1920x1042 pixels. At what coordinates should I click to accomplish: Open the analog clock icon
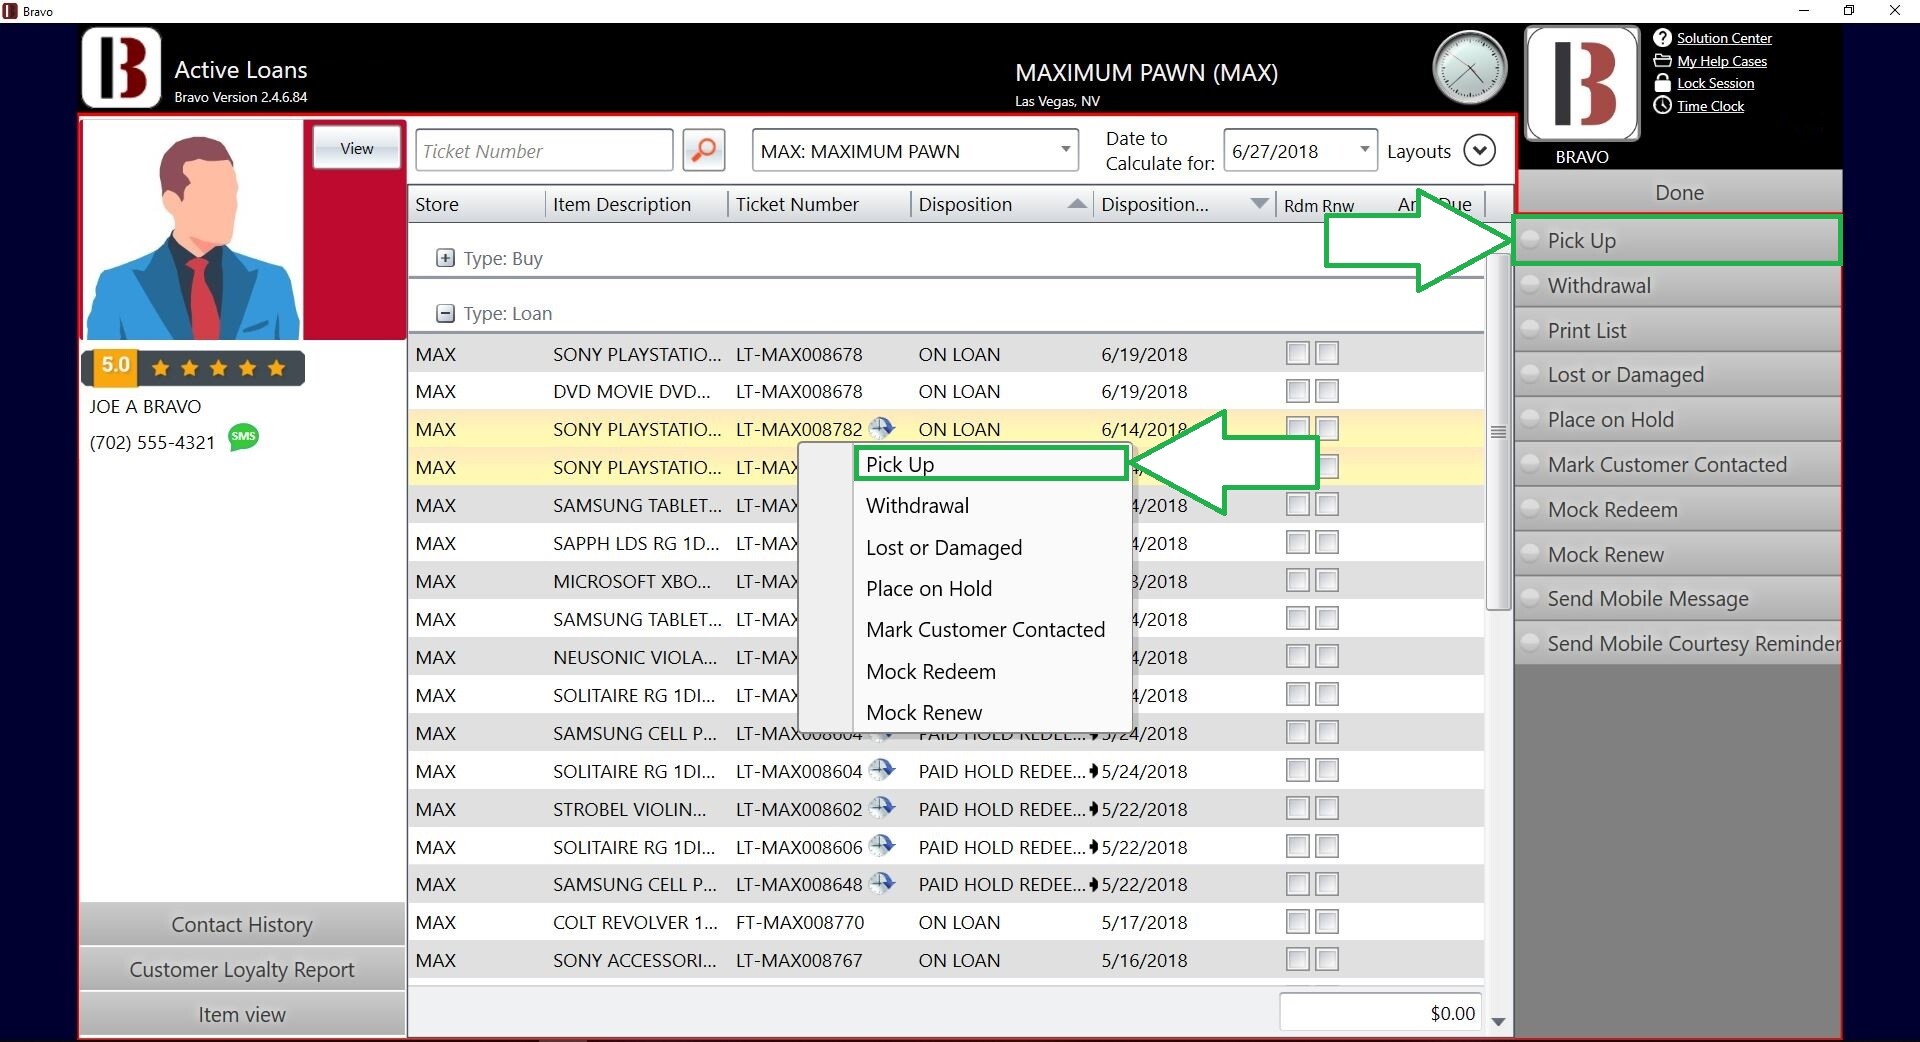[x=1469, y=68]
